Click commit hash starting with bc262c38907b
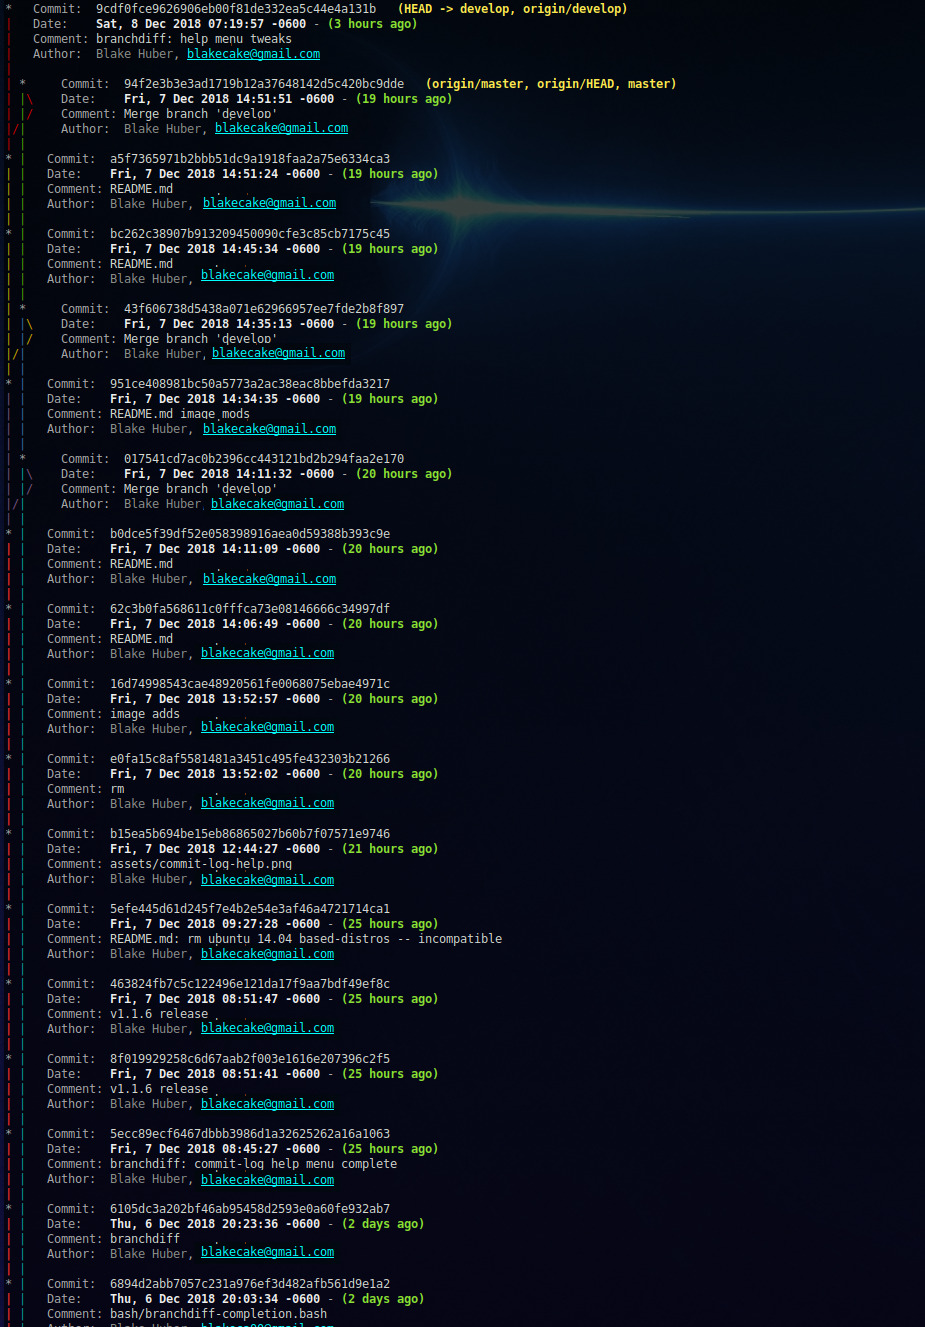Image resolution: width=925 pixels, height=1327 pixels. point(250,234)
